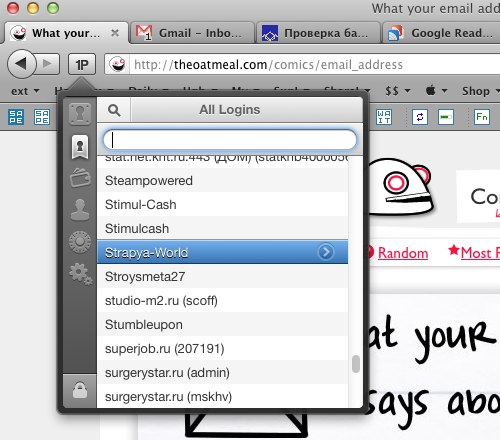The height and width of the screenshot is (440, 500).
Task: Select the Strapya-World login
Action: click(x=222, y=252)
